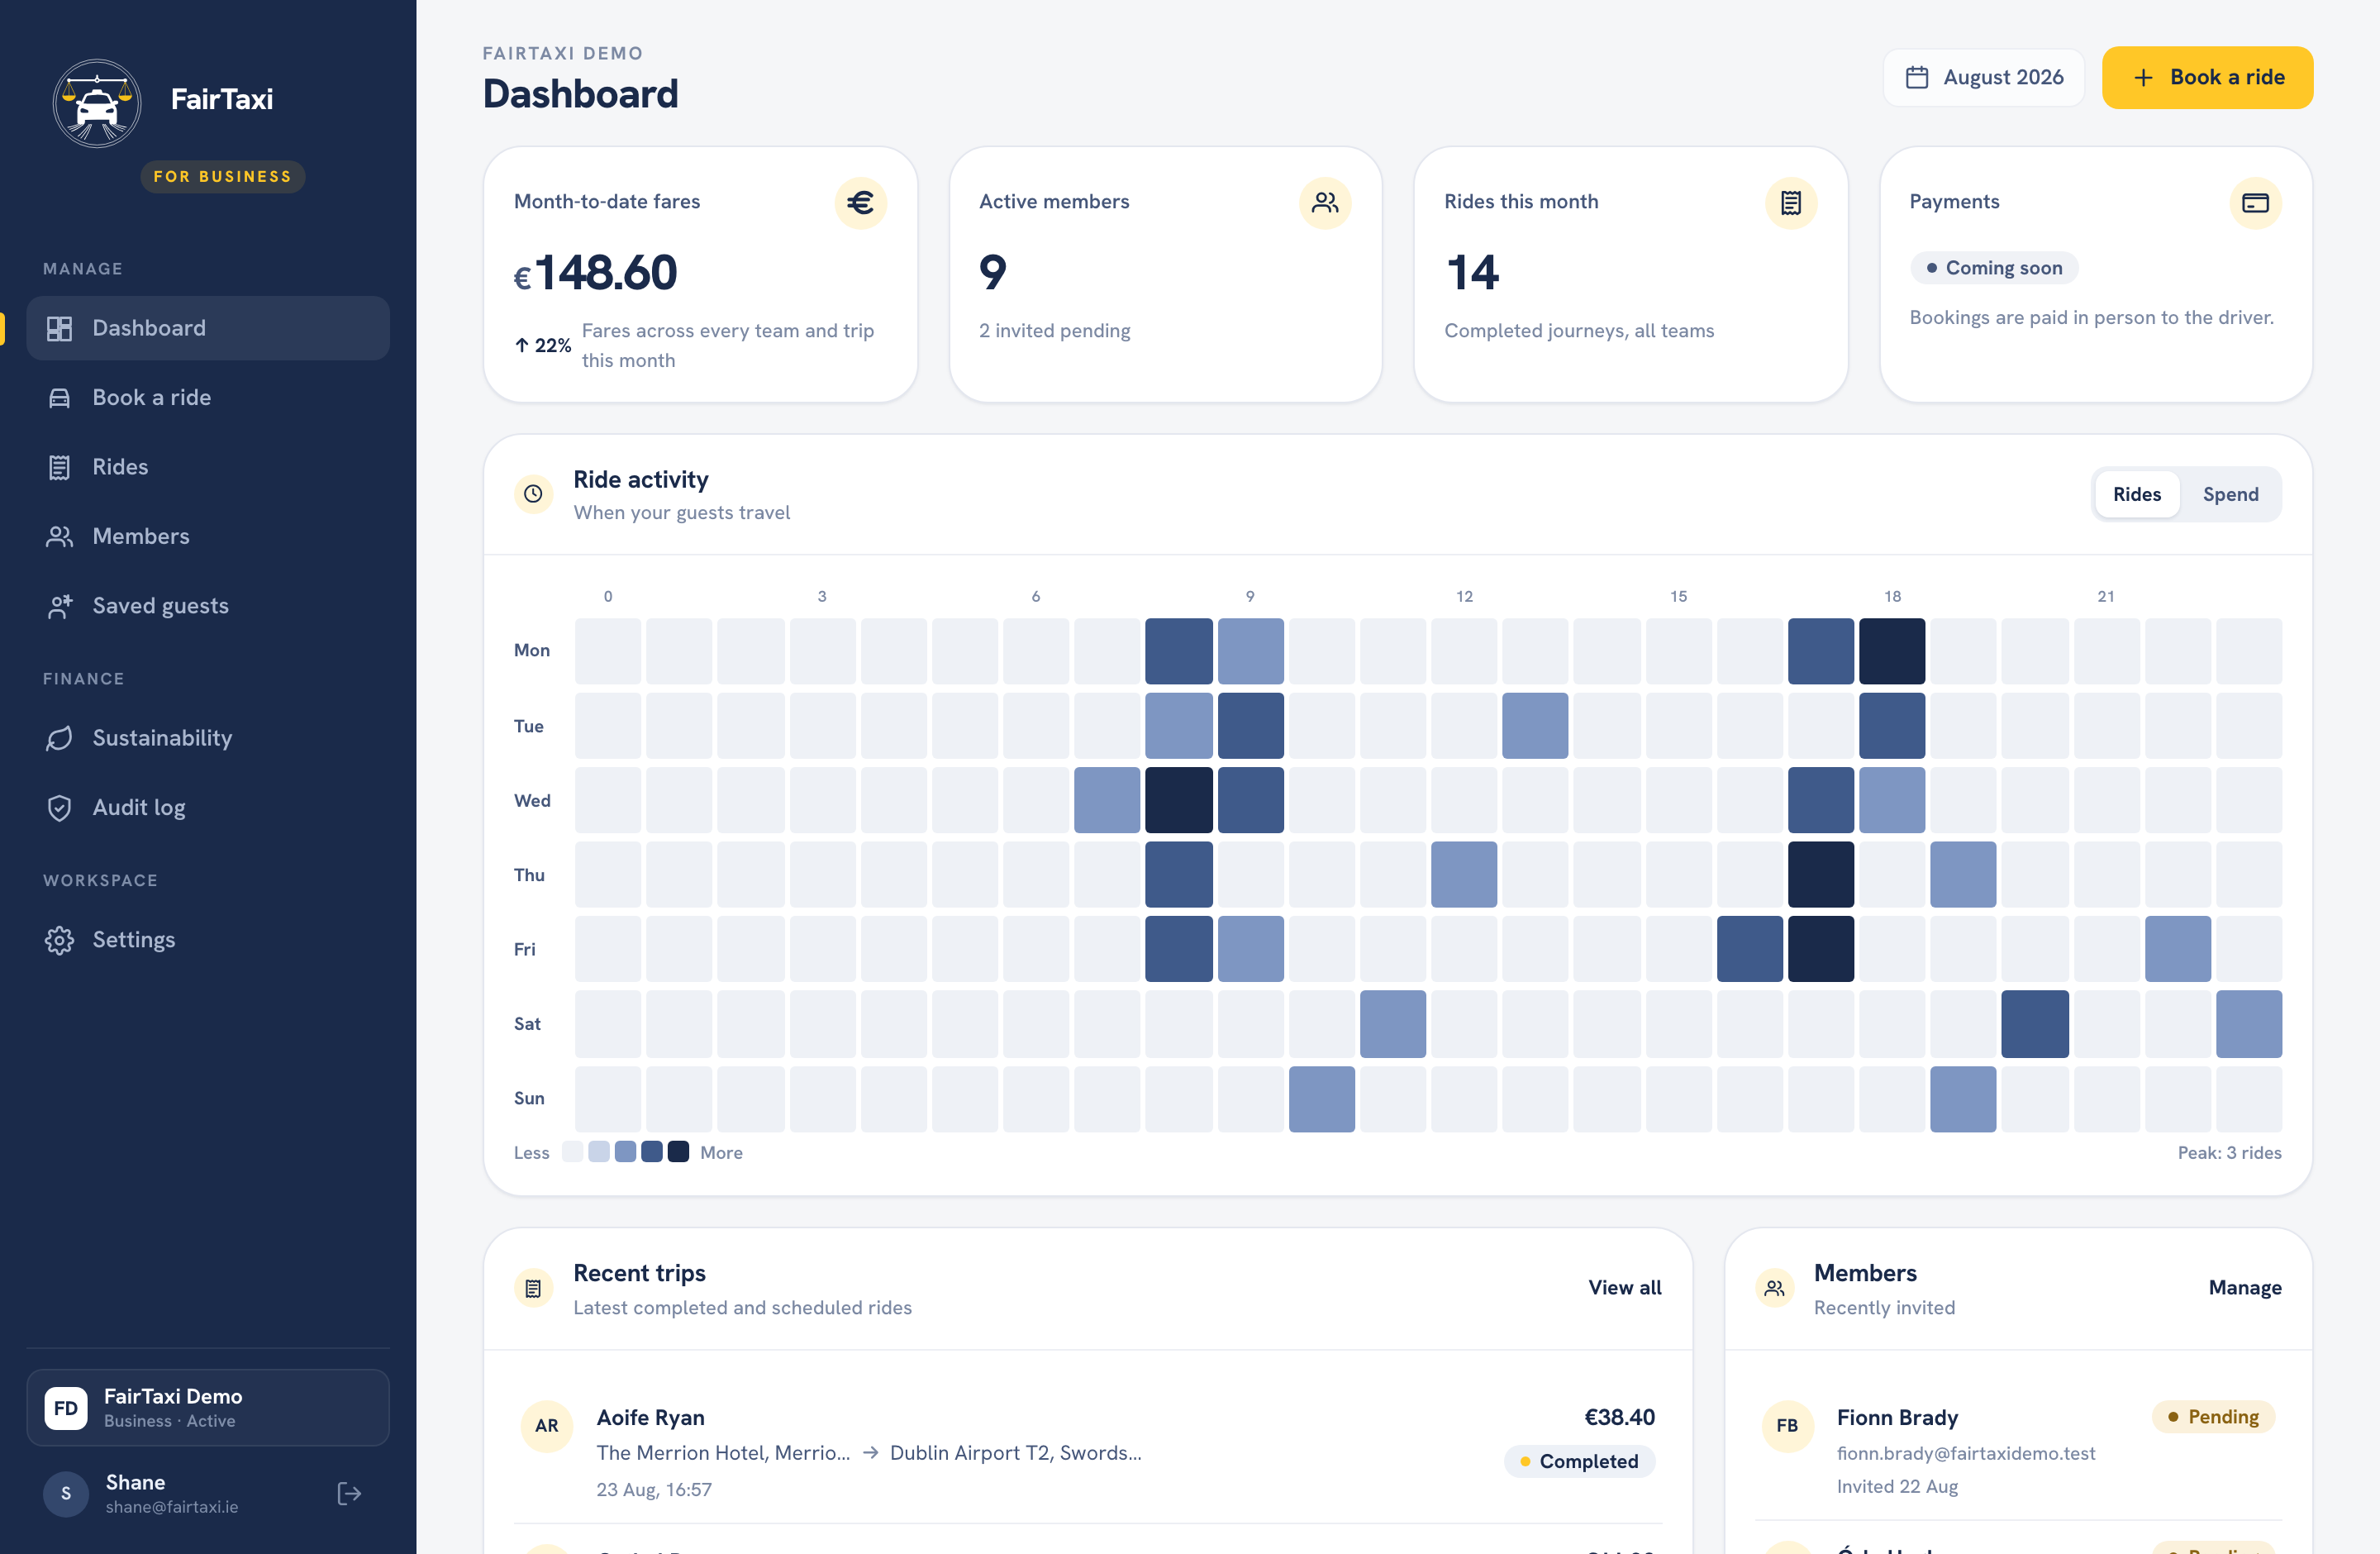Click the receipt icon beside Recent trips

[533, 1288]
